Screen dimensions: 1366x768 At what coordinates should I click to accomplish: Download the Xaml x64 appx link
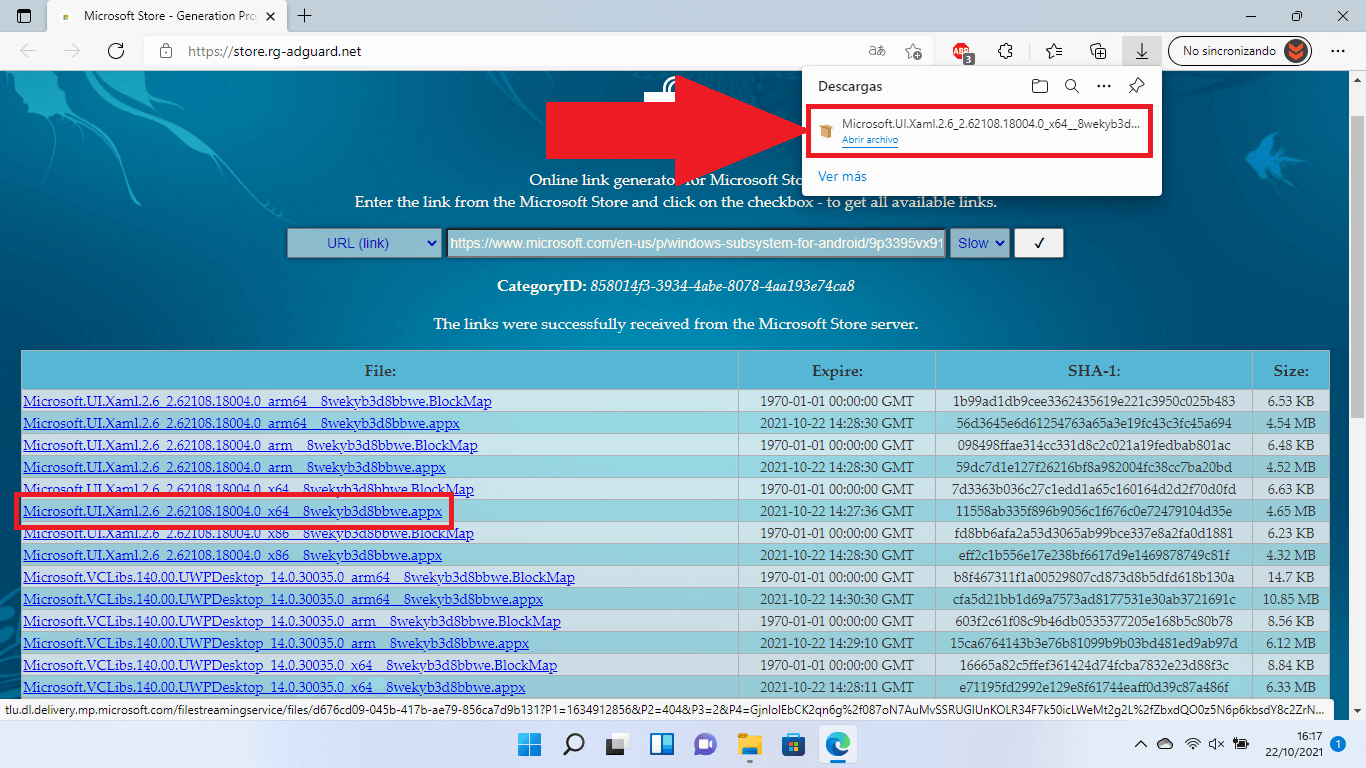[232, 511]
